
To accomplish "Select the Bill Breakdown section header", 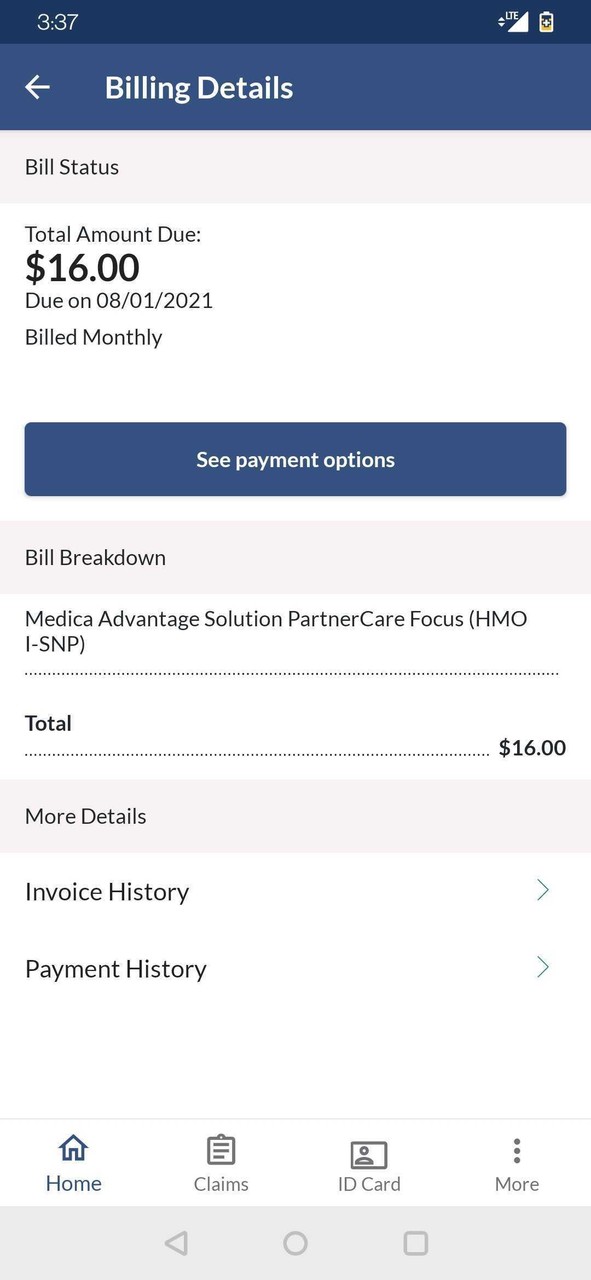I will click(95, 557).
